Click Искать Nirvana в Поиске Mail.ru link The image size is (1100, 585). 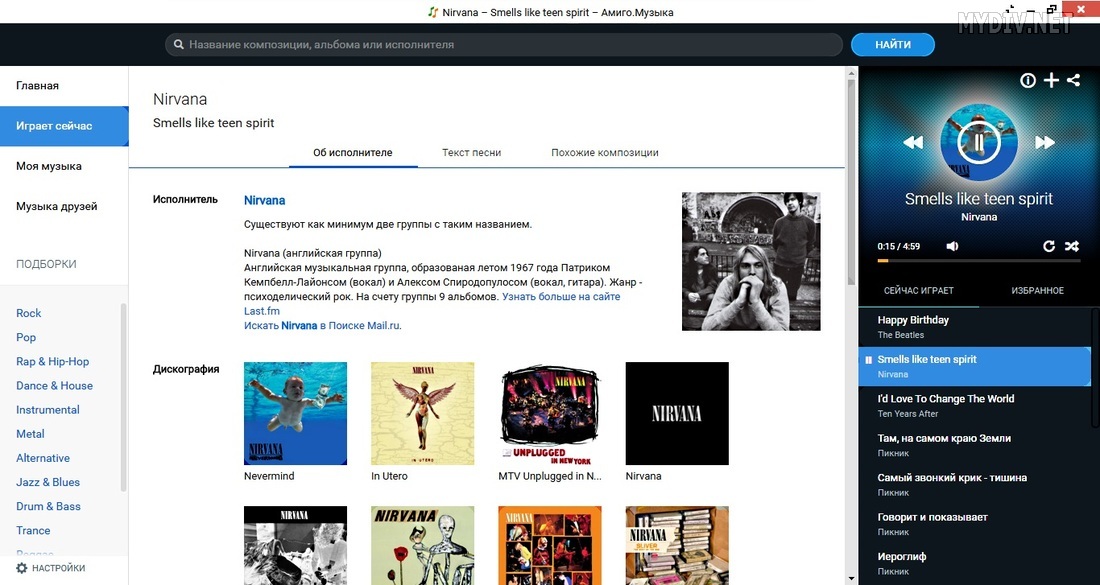(x=323, y=325)
